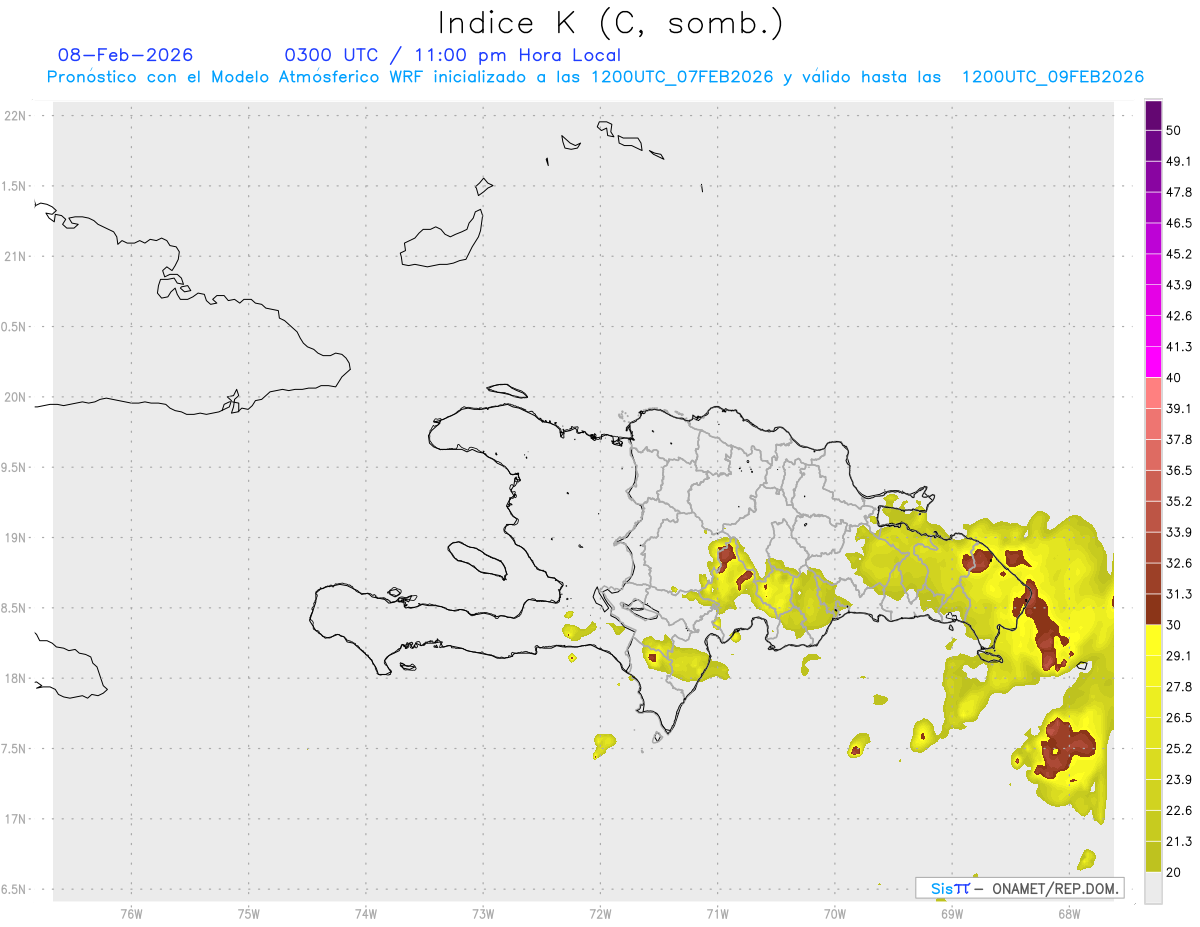1200x927 pixels.
Task: Click the "SisTT - ONAMET/REP.DOM." credit label
Action: point(1020,888)
